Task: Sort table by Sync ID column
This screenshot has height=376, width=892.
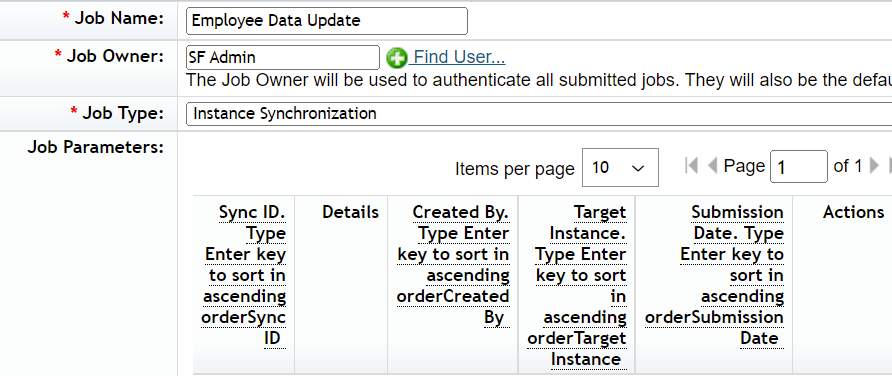Action: coord(244,275)
